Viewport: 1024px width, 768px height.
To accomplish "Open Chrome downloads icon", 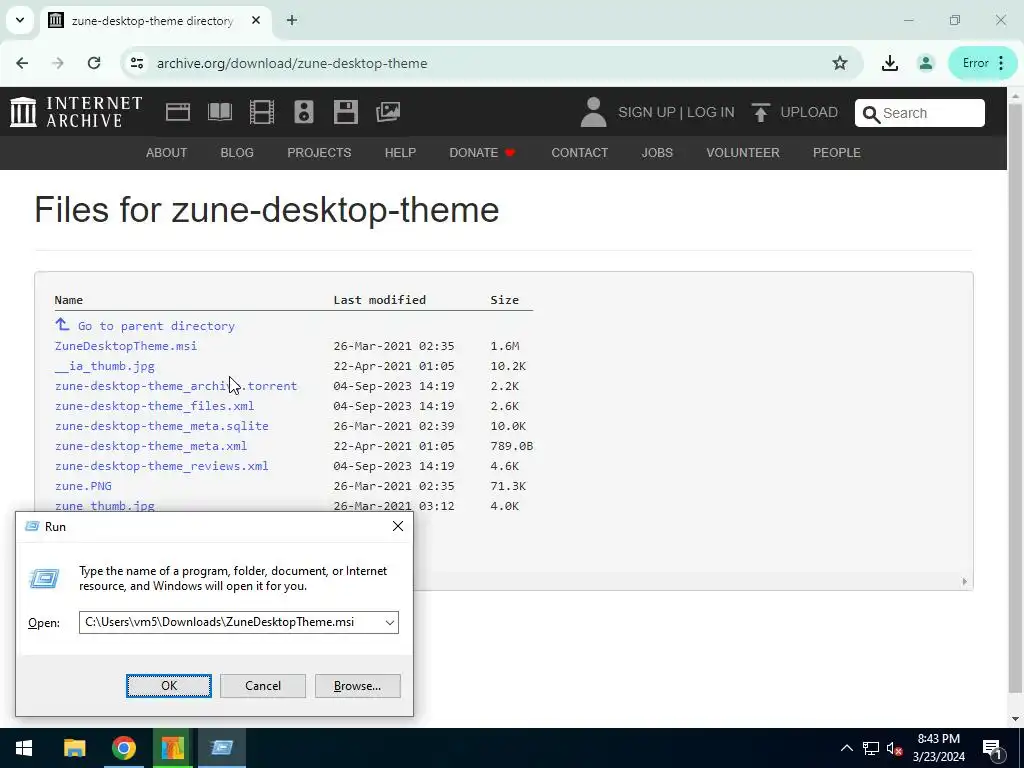I will click(x=889, y=63).
